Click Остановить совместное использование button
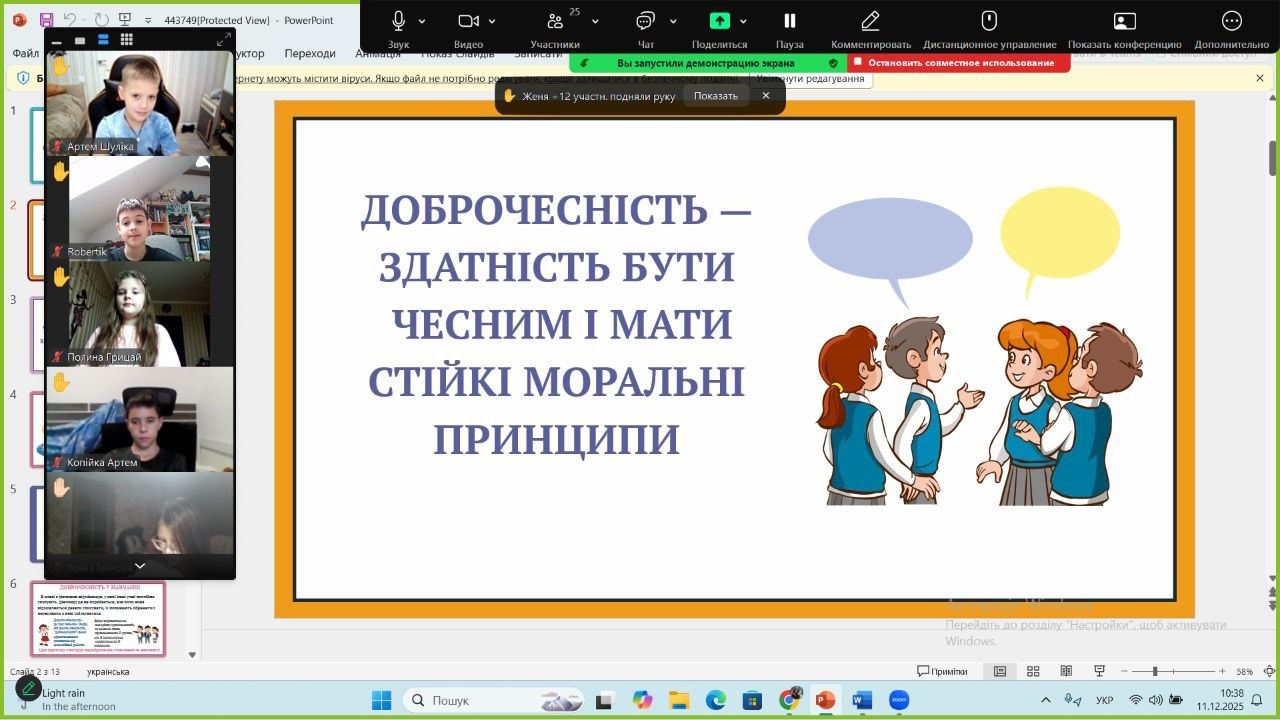 pos(959,63)
